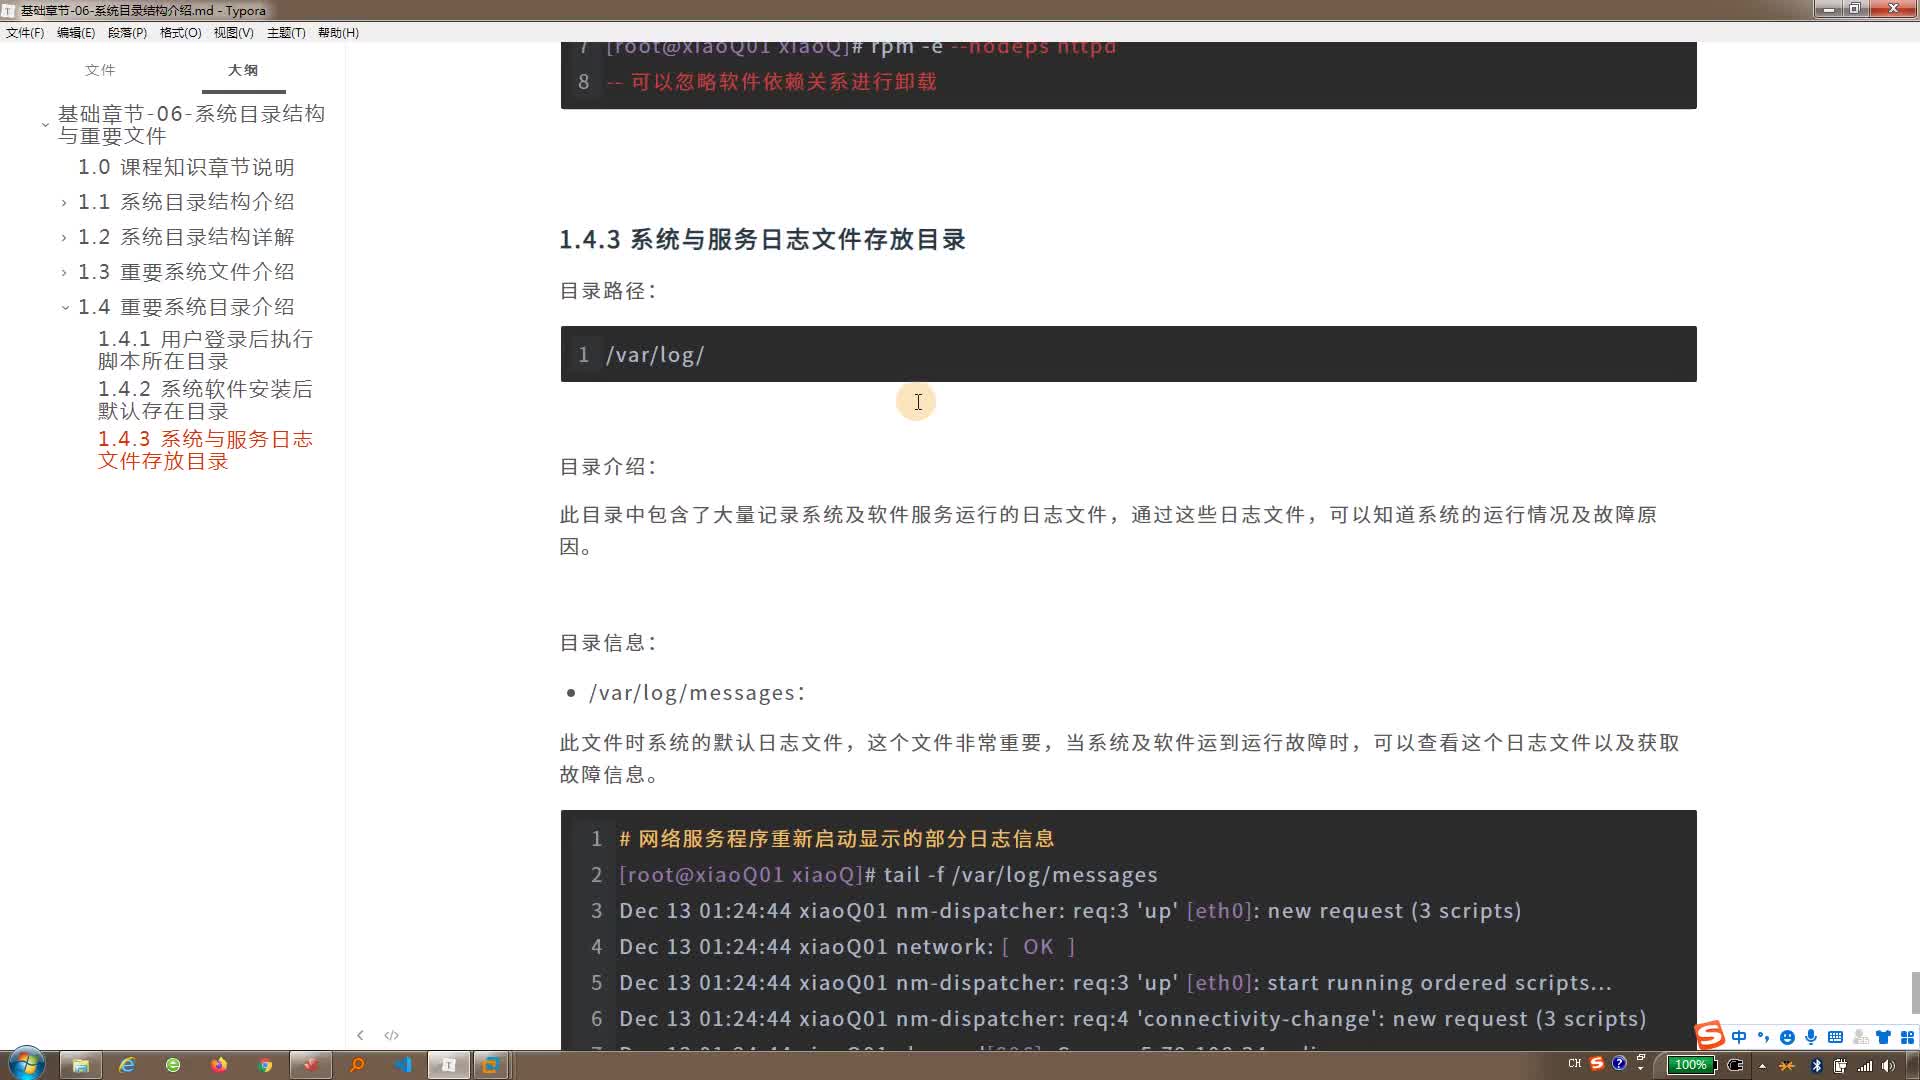This screenshot has height=1080, width=1920.
Task: Open the 段落(P) menu
Action: (x=127, y=33)
